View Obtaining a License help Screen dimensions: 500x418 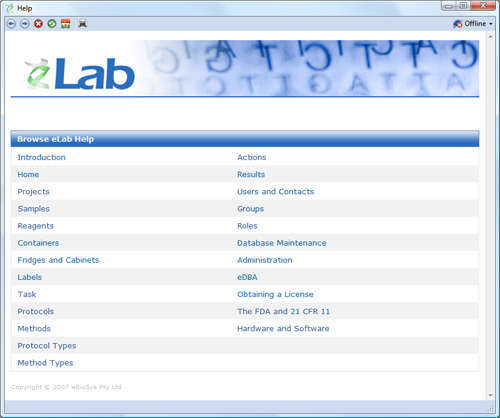[275, 294]
